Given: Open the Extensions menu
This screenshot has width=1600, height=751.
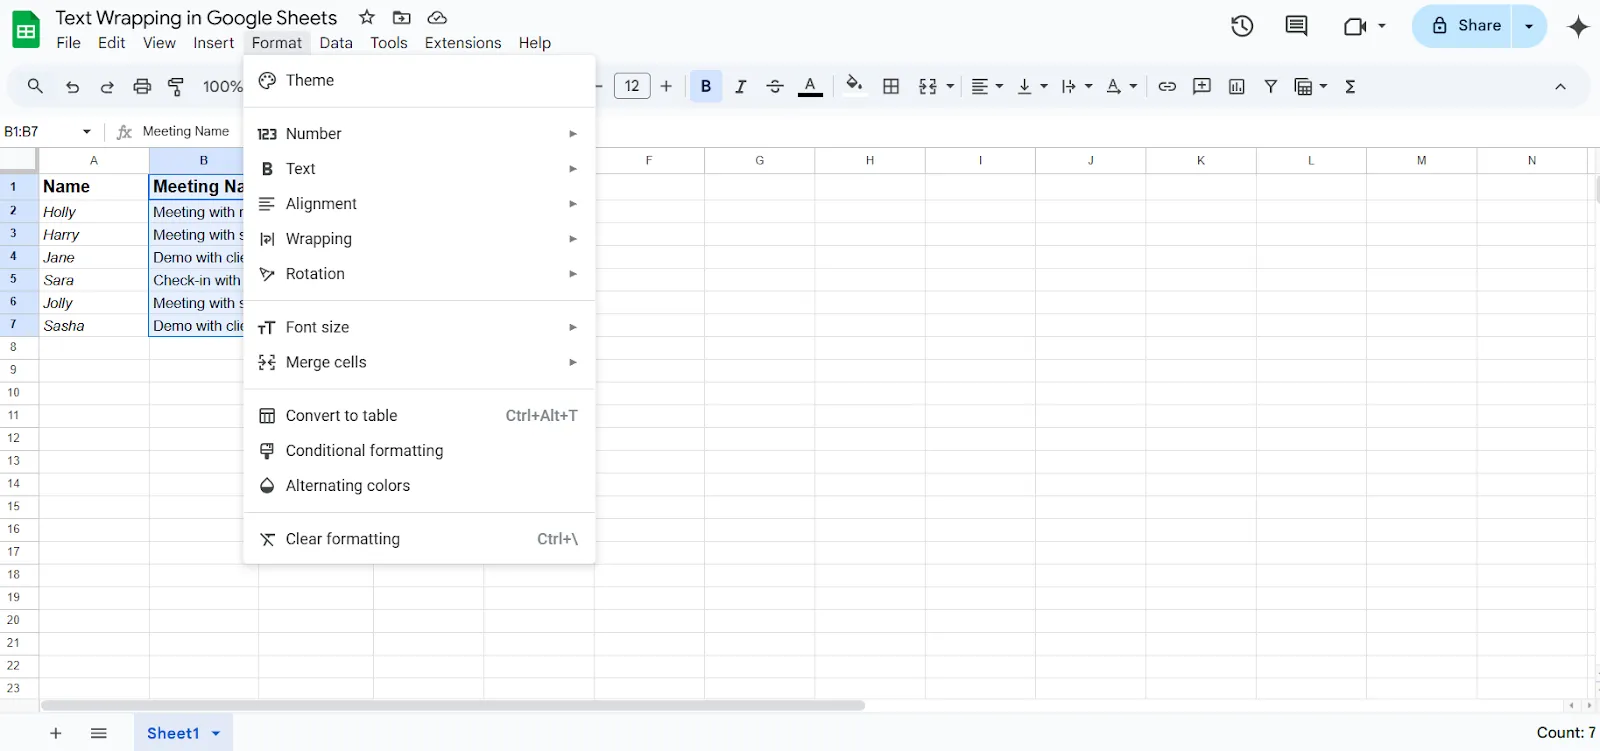Looking at the screenshot, I should click(x=463, y=43).
